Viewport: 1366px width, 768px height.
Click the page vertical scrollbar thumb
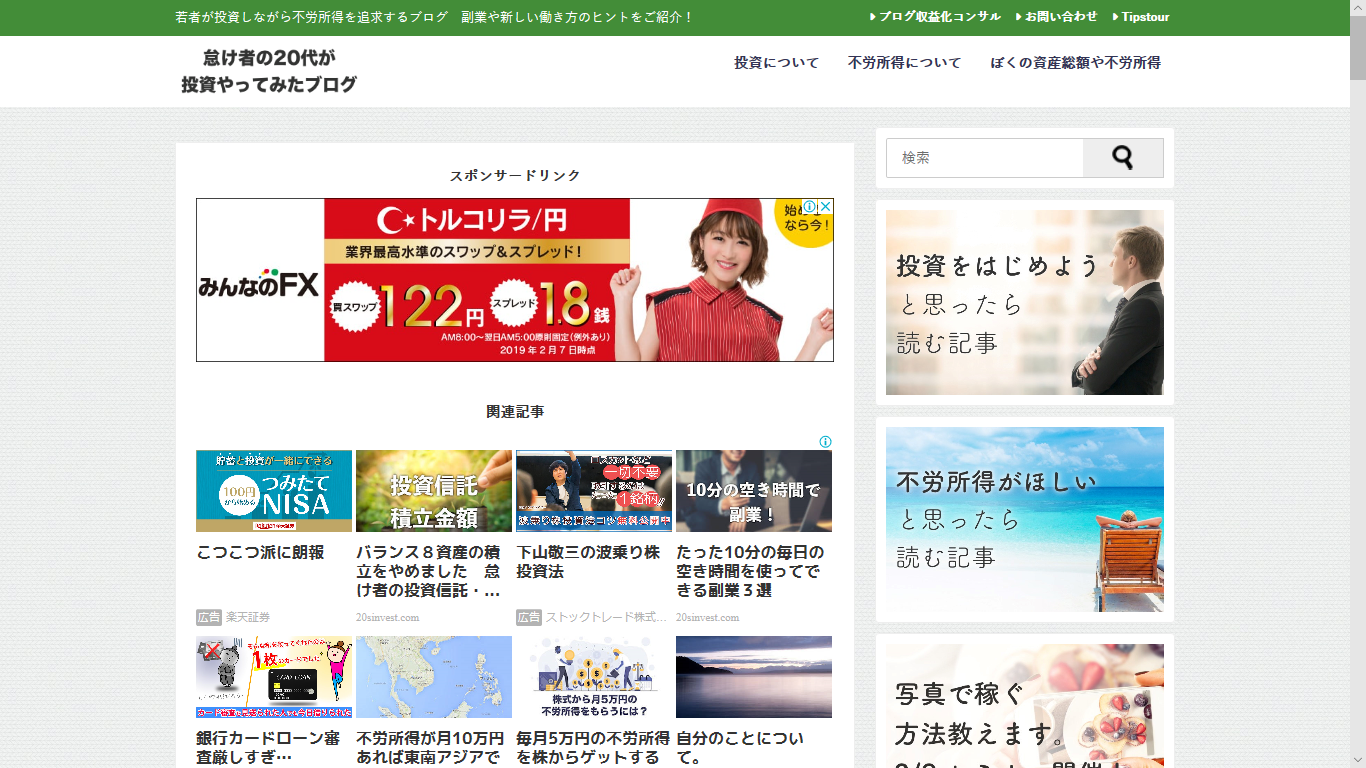[x=1358, y=47]
